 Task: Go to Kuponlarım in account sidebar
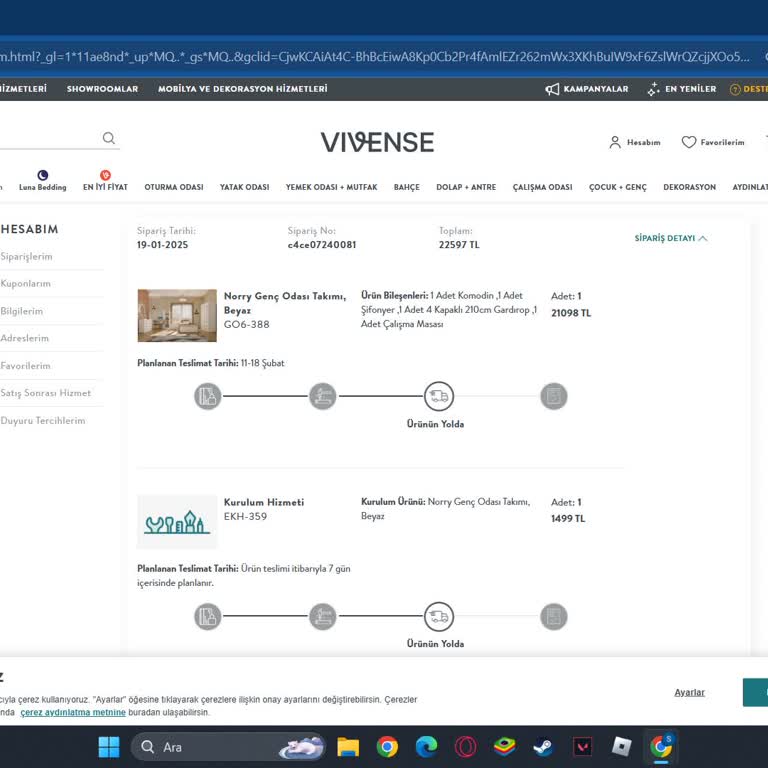point(25,284)
